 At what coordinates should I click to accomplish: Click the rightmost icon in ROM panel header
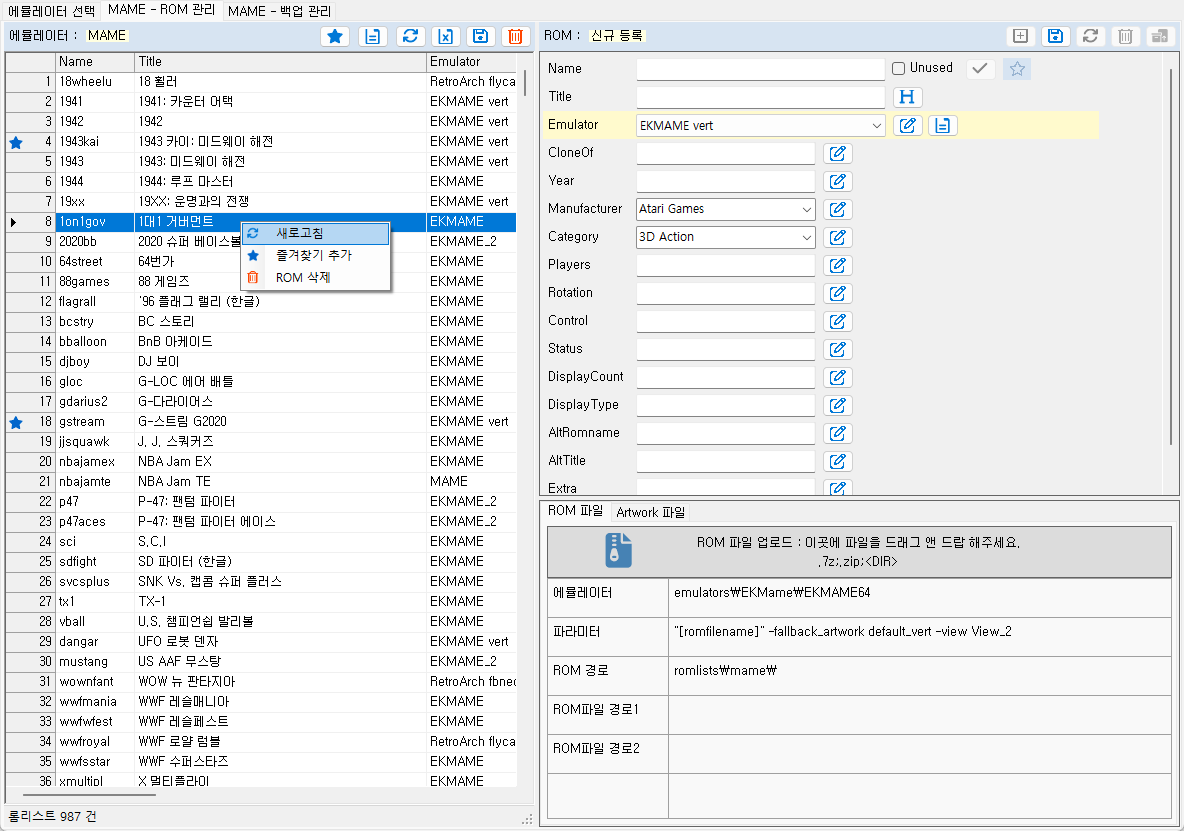pyautogui.click(x=1160, y=36)
